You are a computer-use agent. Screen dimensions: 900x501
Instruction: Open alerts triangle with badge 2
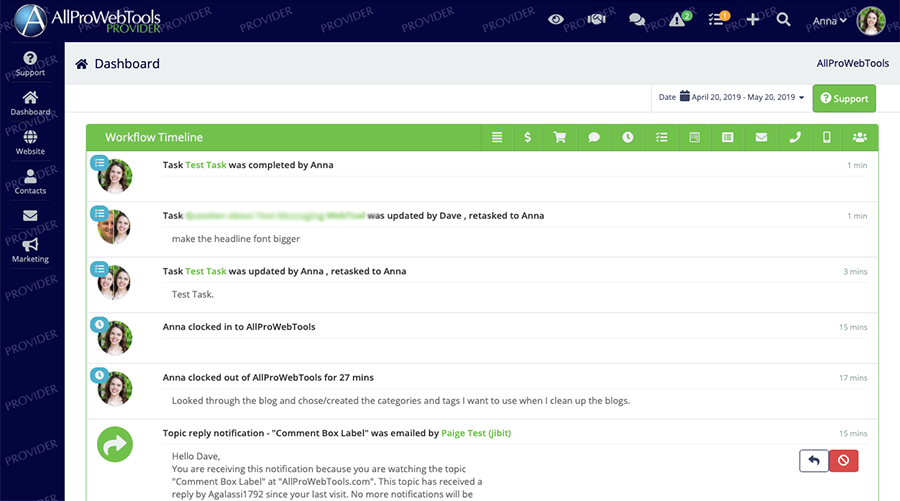(679, 20)
